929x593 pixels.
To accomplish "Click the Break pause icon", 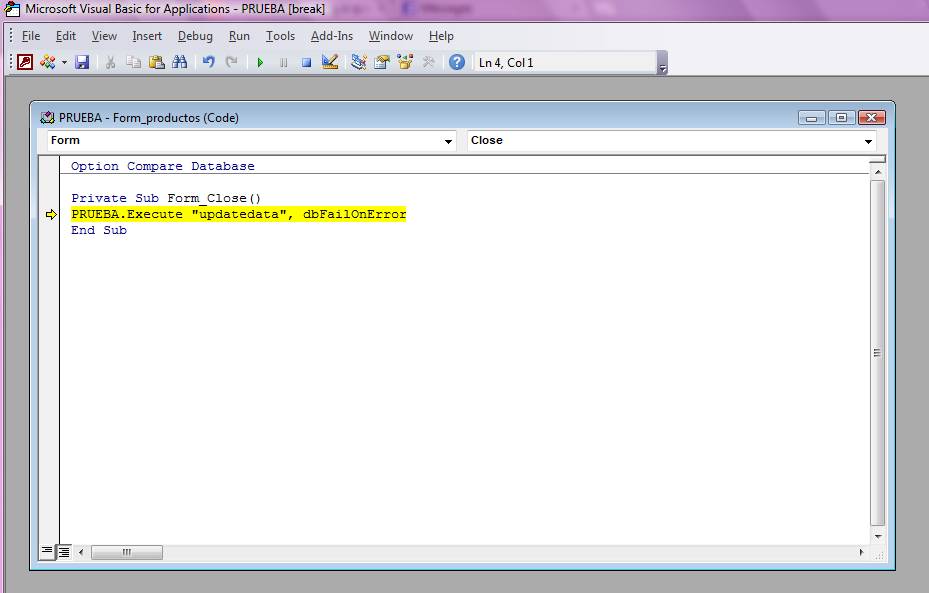I will click(283, 62).
